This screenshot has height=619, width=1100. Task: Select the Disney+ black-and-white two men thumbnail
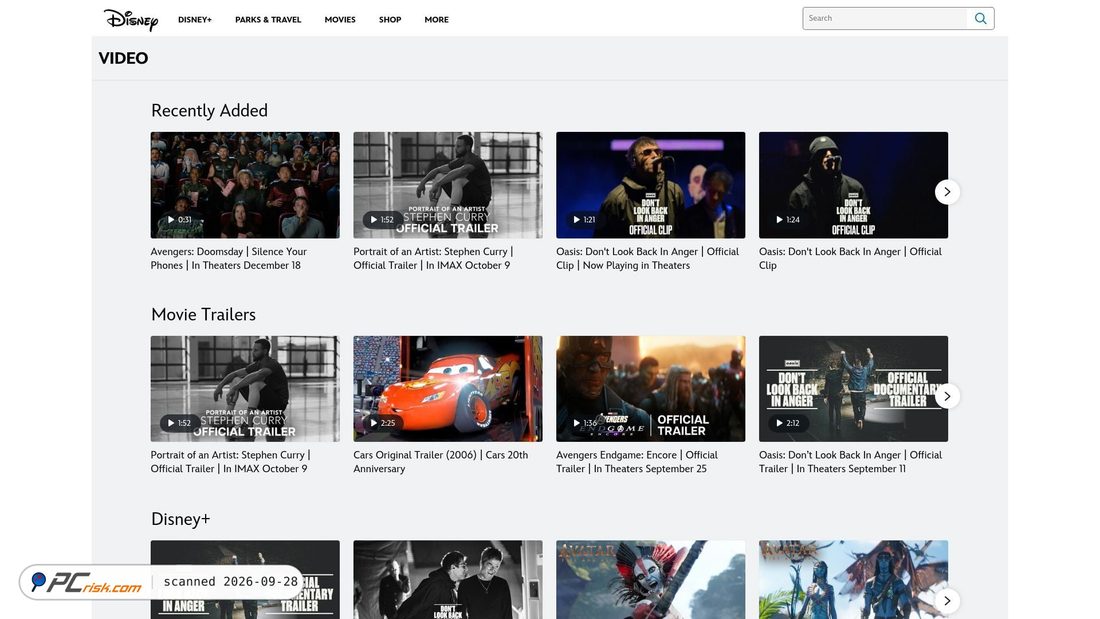point(448,580)
